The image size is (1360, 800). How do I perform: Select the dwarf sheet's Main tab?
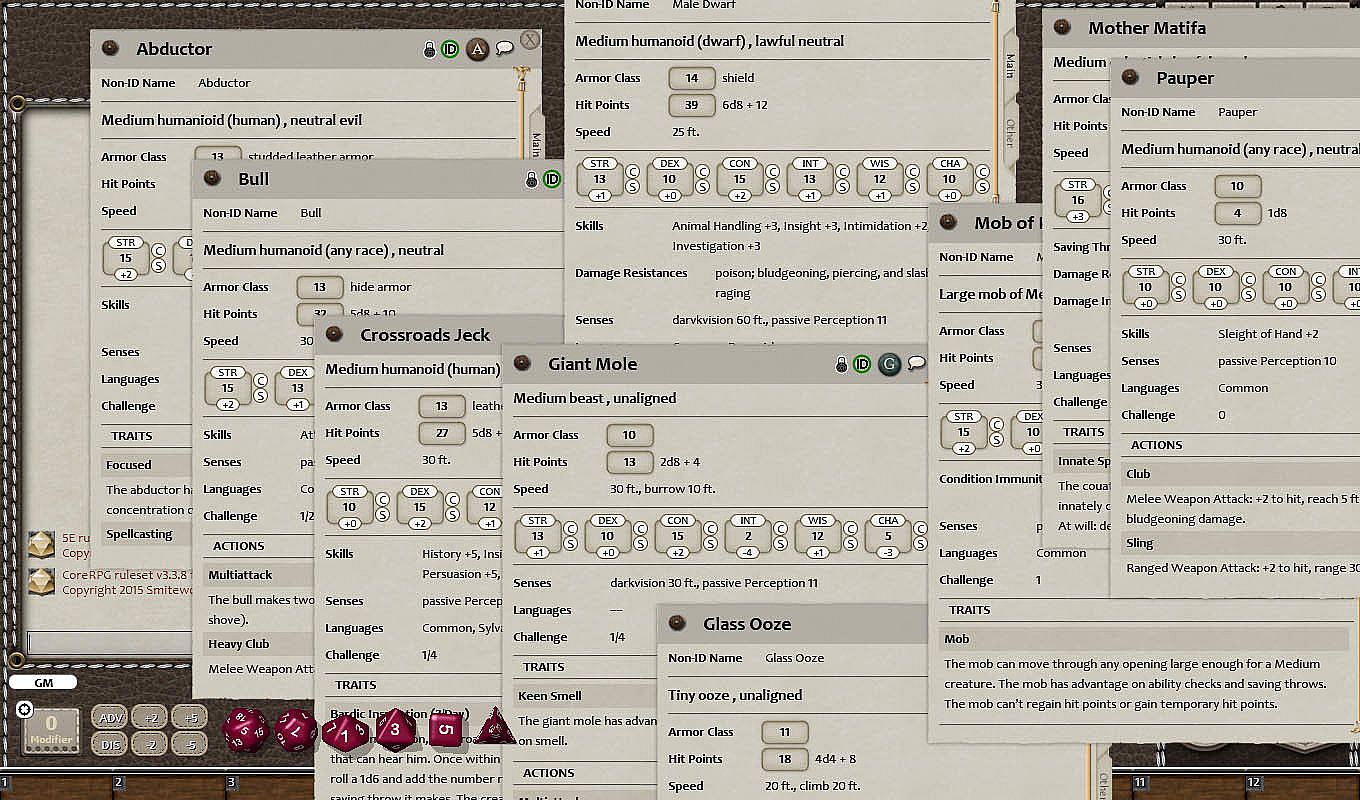(x=1010, y=65)
